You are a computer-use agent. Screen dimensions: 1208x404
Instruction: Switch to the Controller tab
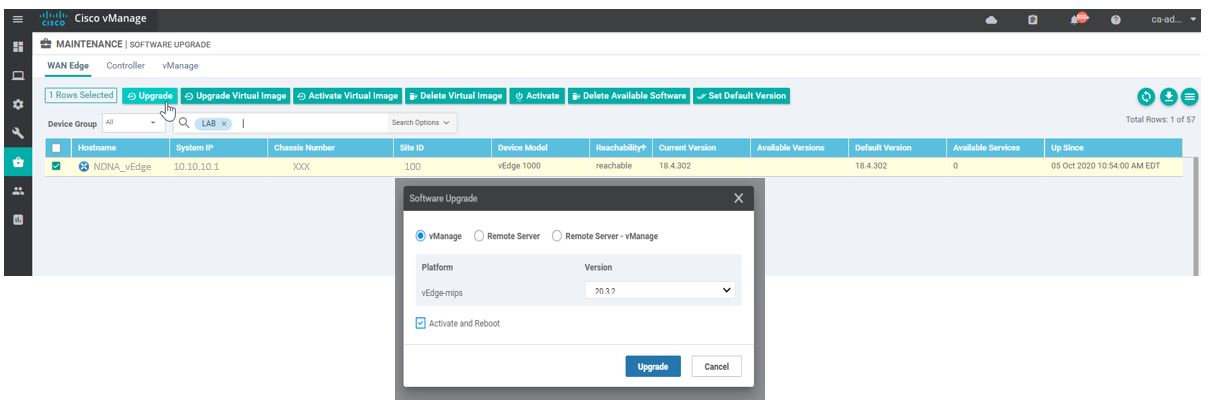click(125, 66)
